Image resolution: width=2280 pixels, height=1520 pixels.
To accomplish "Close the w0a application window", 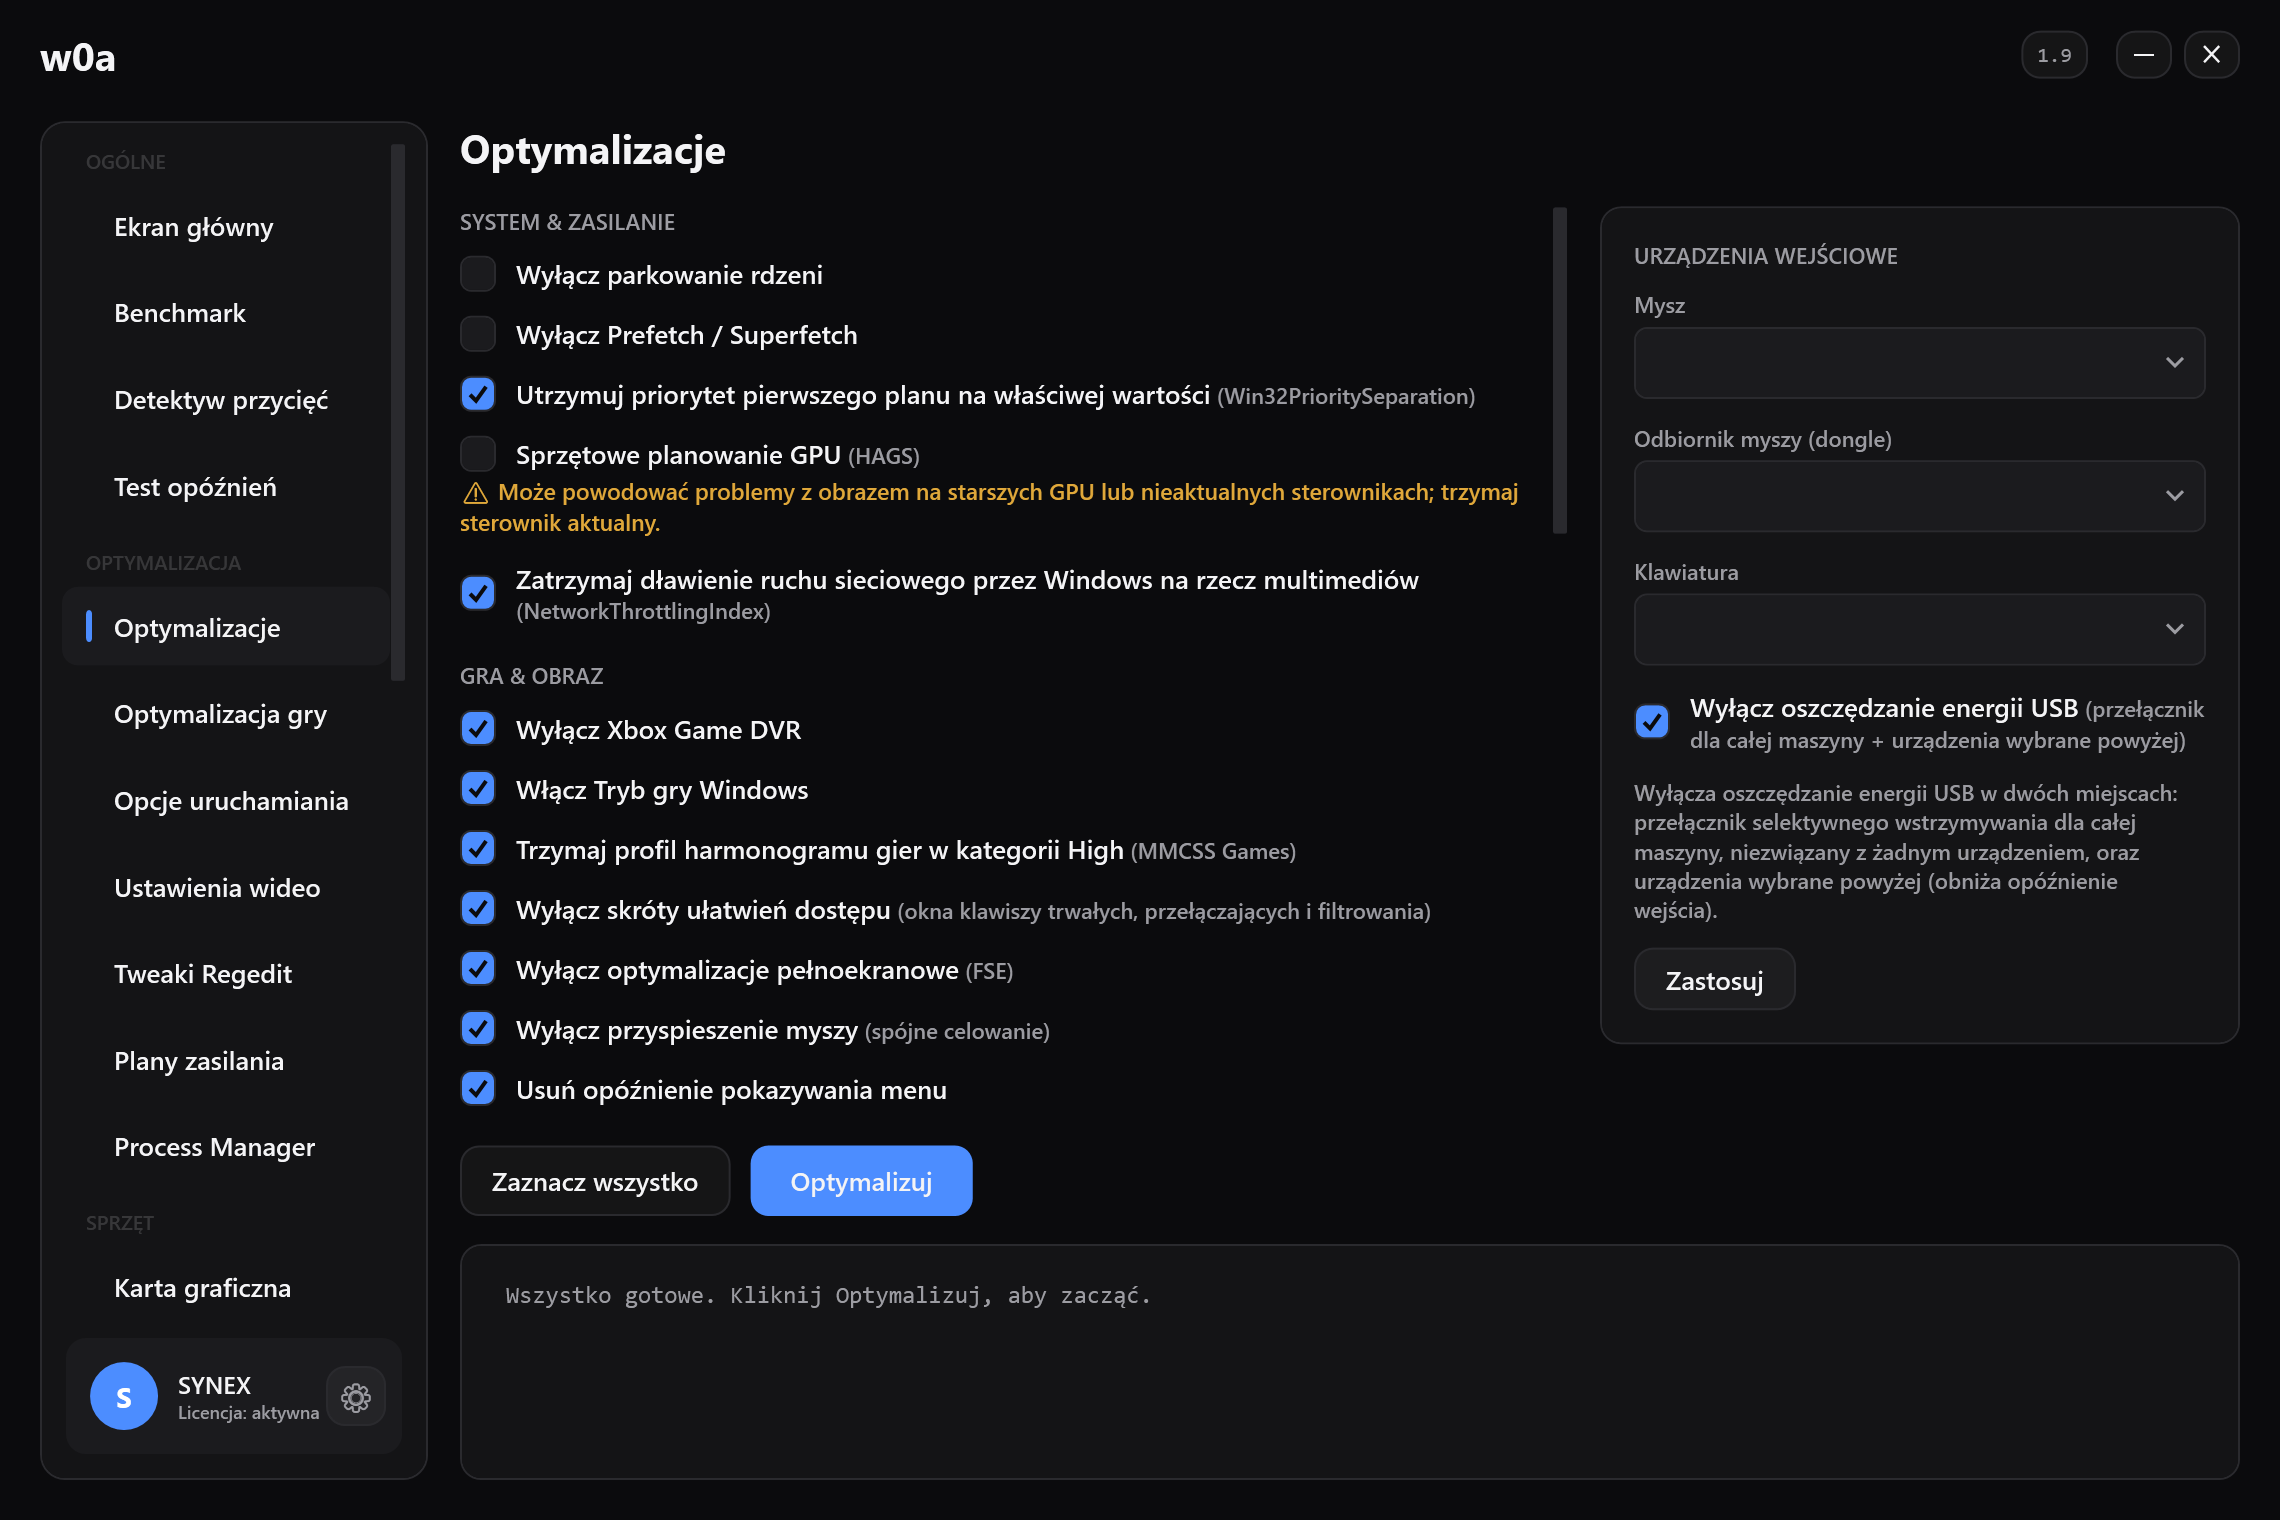I will click(x=2211, y=55).
